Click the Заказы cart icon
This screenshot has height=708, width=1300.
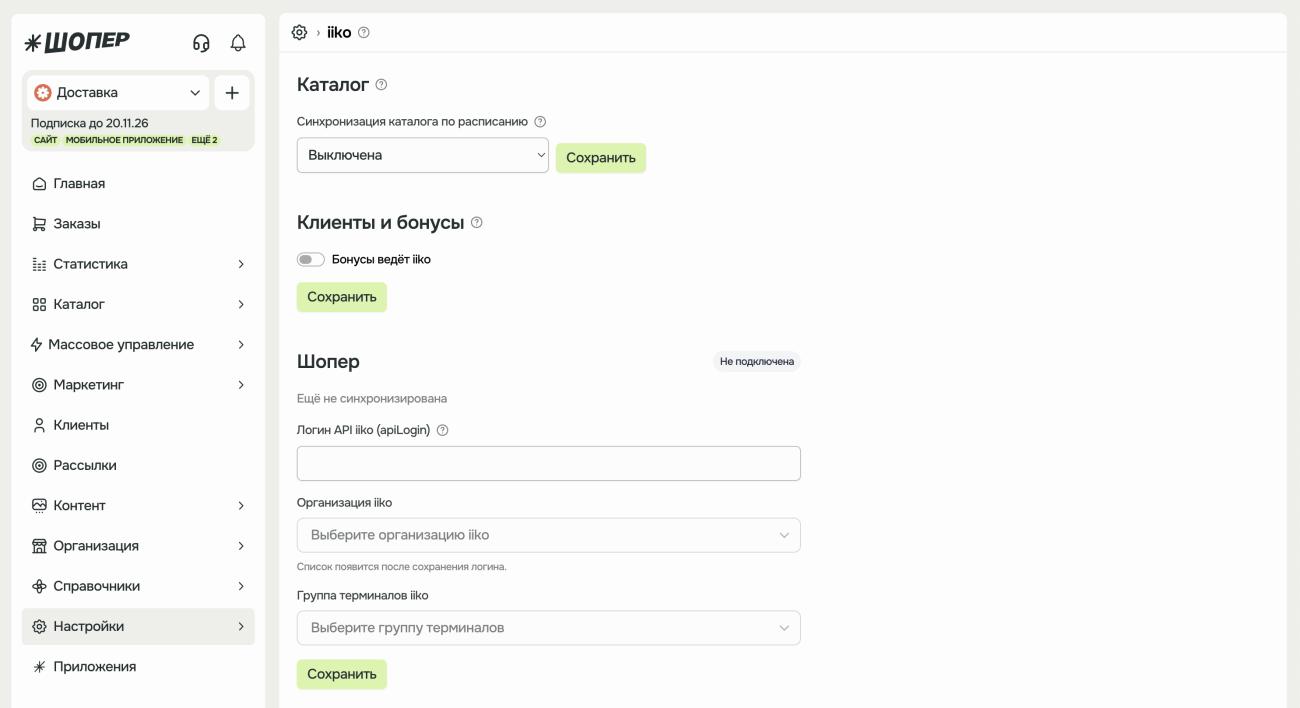[39, 224]
